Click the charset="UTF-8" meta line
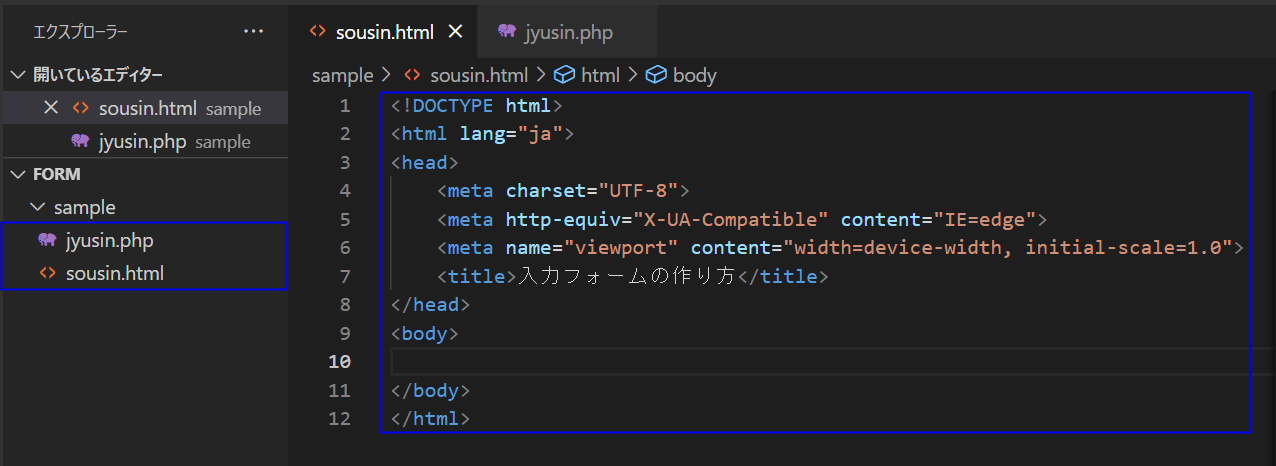 point(564,190)
